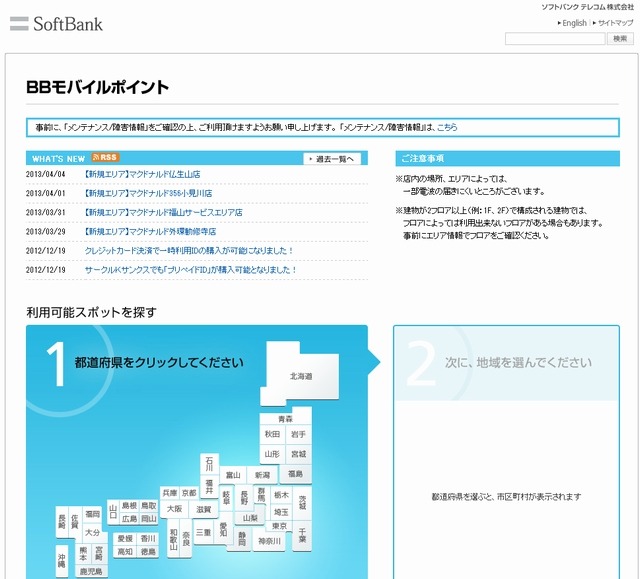Choose 京都 on the map
Screen dimensions: 640x579
click(x=189, y=493)
